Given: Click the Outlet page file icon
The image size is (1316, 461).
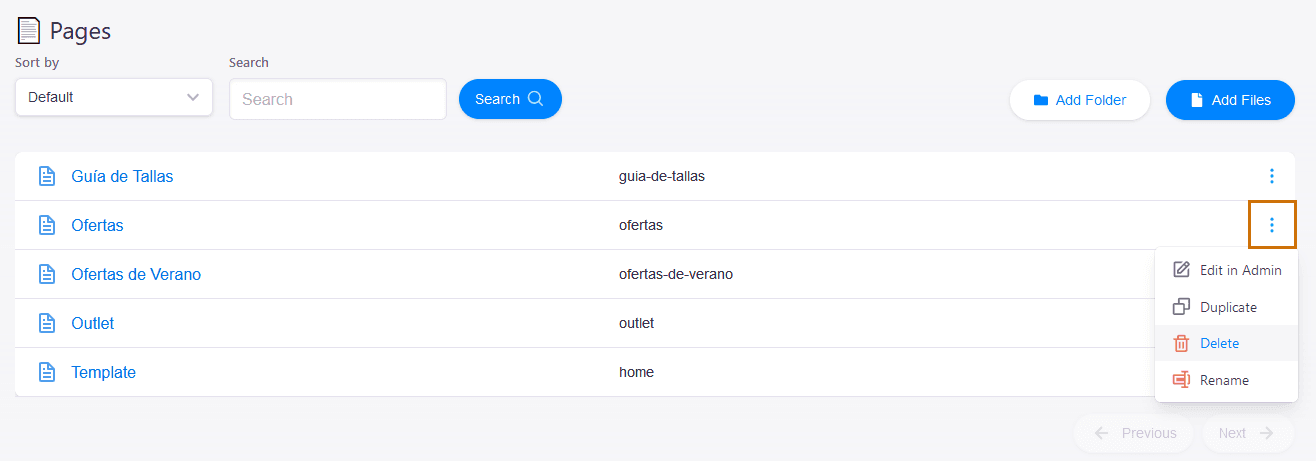Looking at the screenshot, I should click(x=46, y=323).
